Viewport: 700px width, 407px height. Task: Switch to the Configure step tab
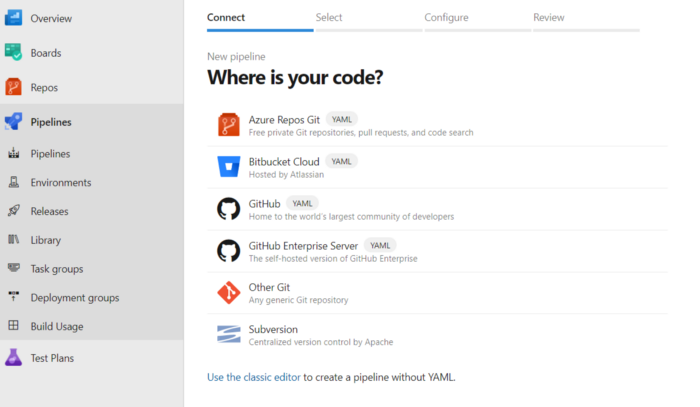click(x=446, y=18)
